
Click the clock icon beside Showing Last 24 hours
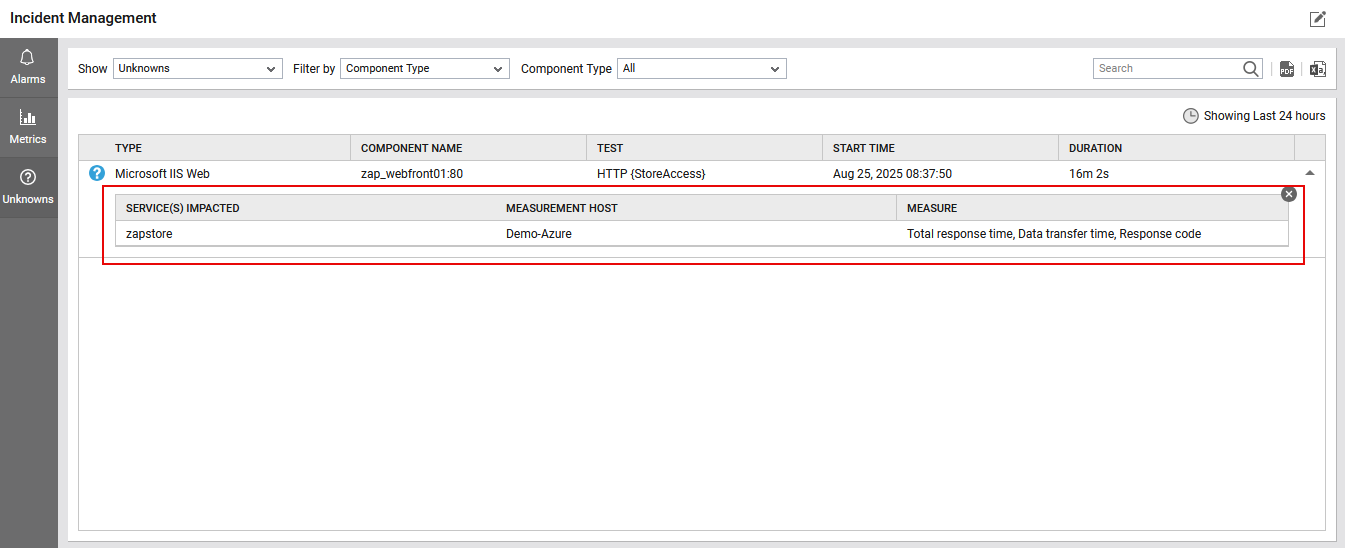1190,116
